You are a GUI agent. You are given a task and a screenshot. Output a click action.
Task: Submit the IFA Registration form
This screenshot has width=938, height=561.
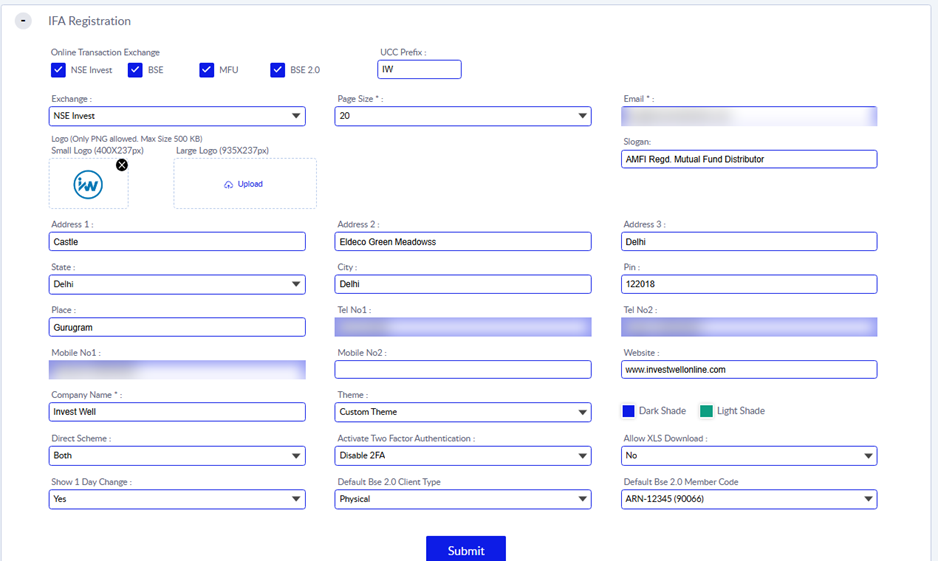(x=466, y=550)
